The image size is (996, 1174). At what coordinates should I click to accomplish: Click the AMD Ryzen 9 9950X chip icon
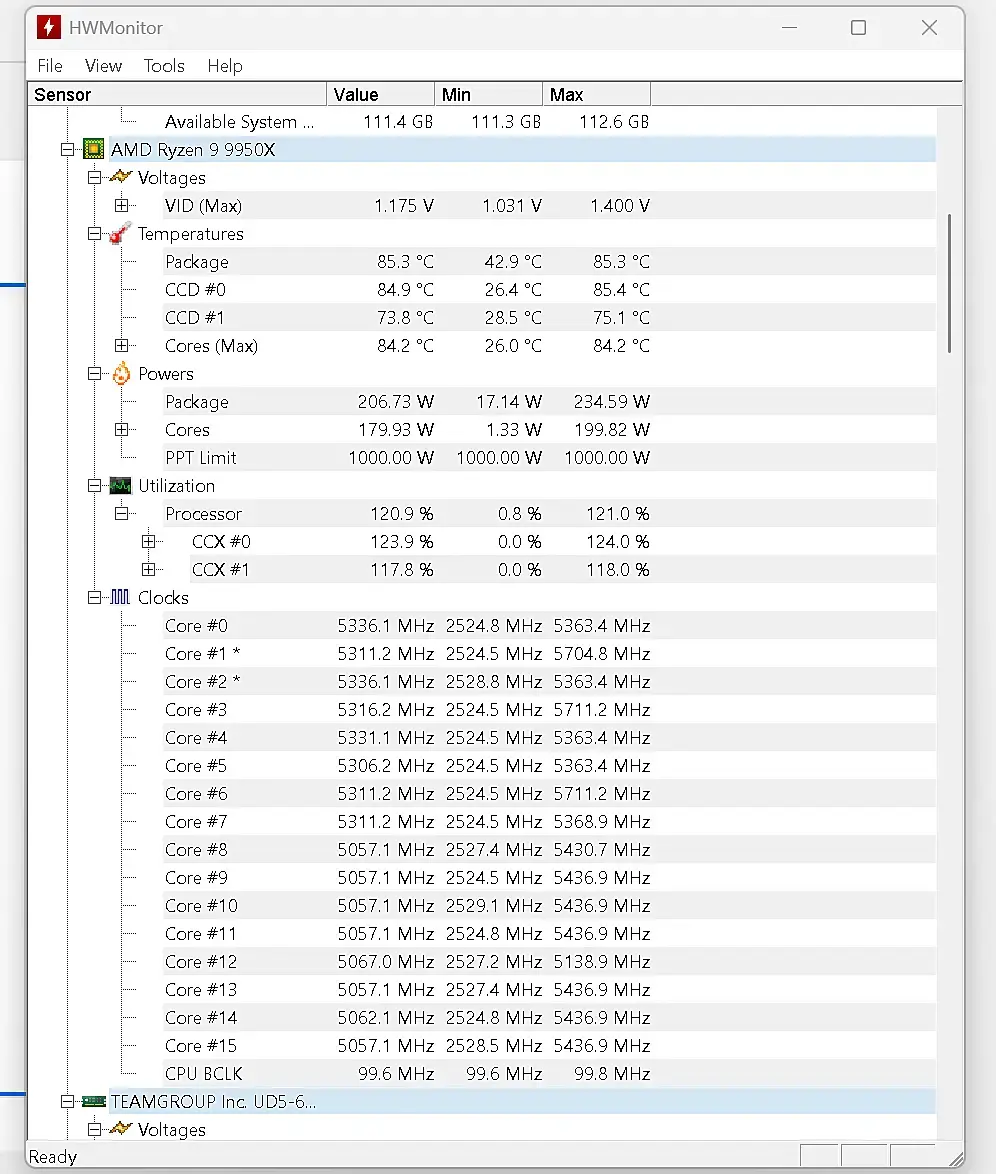coord(94,150)
